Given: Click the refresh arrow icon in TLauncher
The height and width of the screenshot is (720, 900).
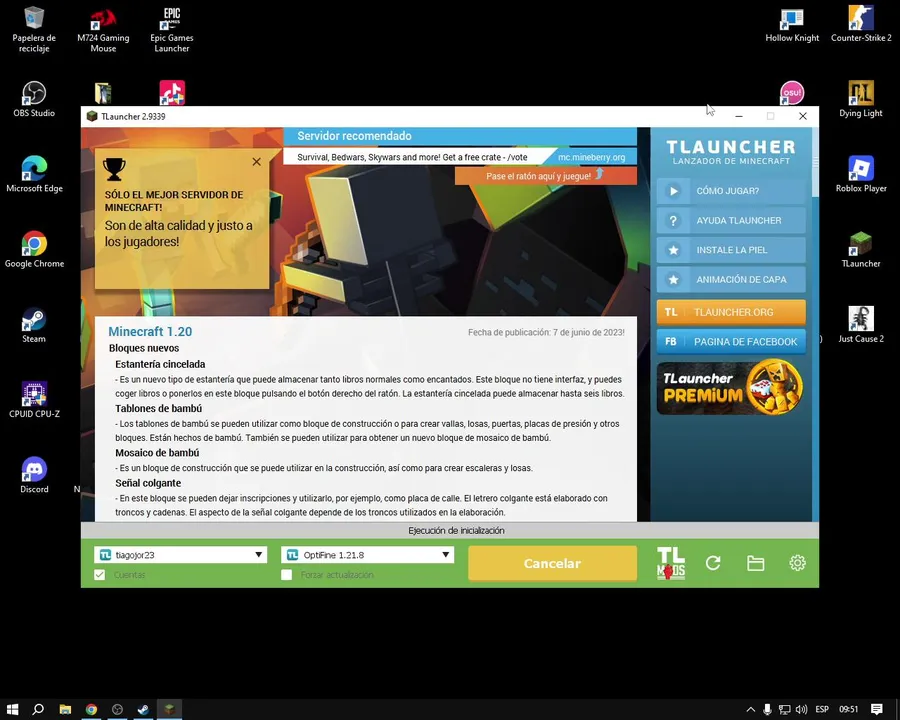Looking at the screenshot, I should pos(713,563).
